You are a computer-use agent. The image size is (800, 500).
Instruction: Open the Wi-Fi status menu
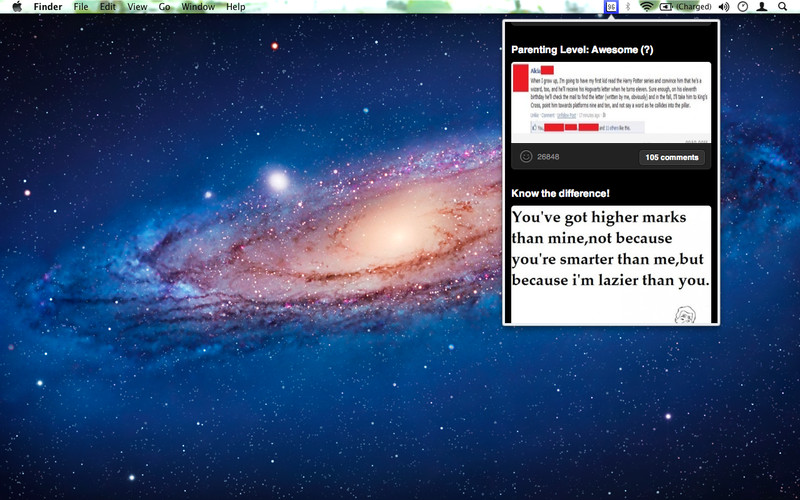pos(647,7)
